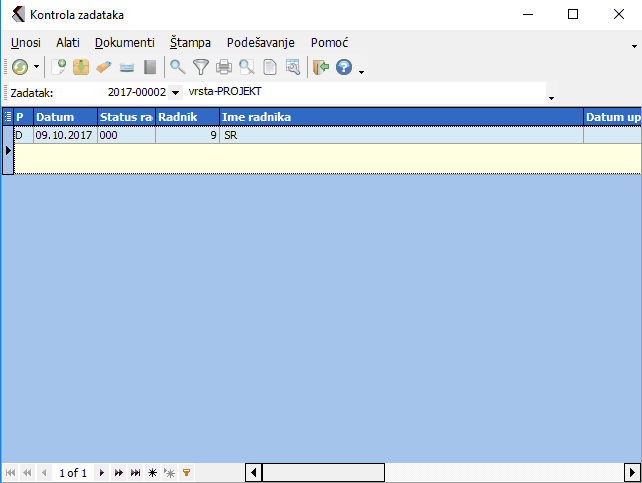This screenshot has height=483, width=642.
Task: Go to the next record arrow
Action: point(101,472)
